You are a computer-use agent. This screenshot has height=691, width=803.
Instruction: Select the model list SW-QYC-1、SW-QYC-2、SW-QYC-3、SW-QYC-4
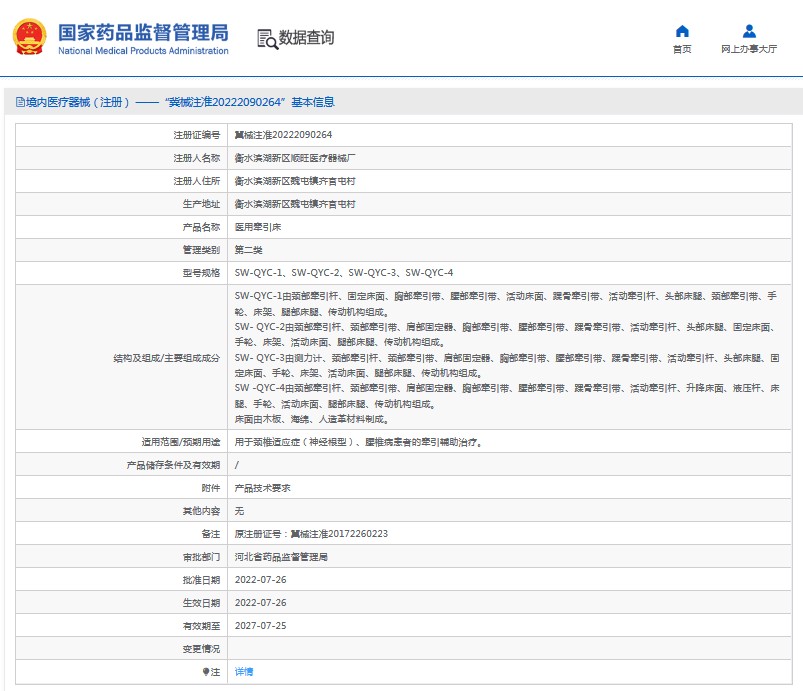344,273
